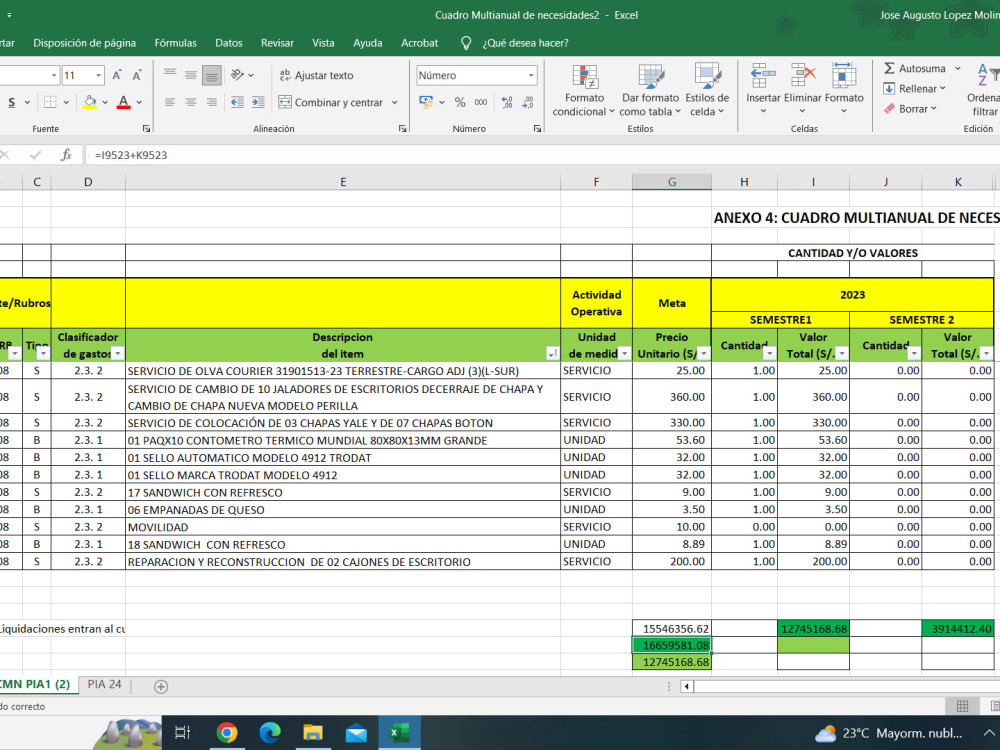Click Insertar cells button

[x=763, y=89]
